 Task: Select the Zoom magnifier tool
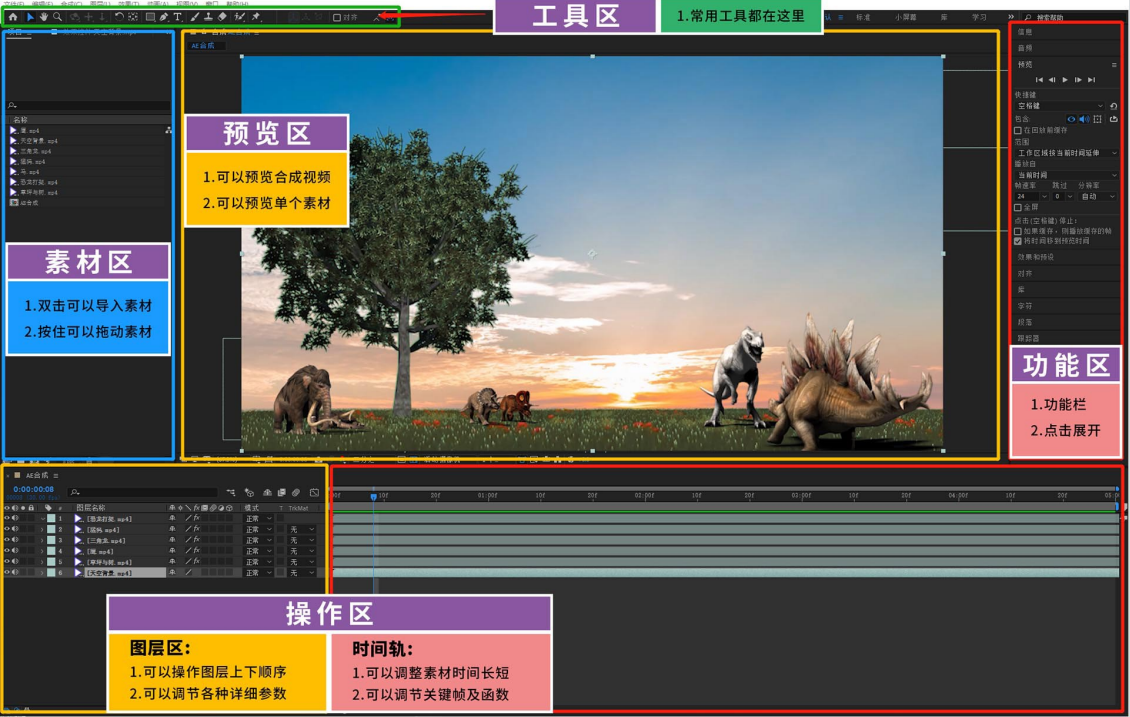58,17
